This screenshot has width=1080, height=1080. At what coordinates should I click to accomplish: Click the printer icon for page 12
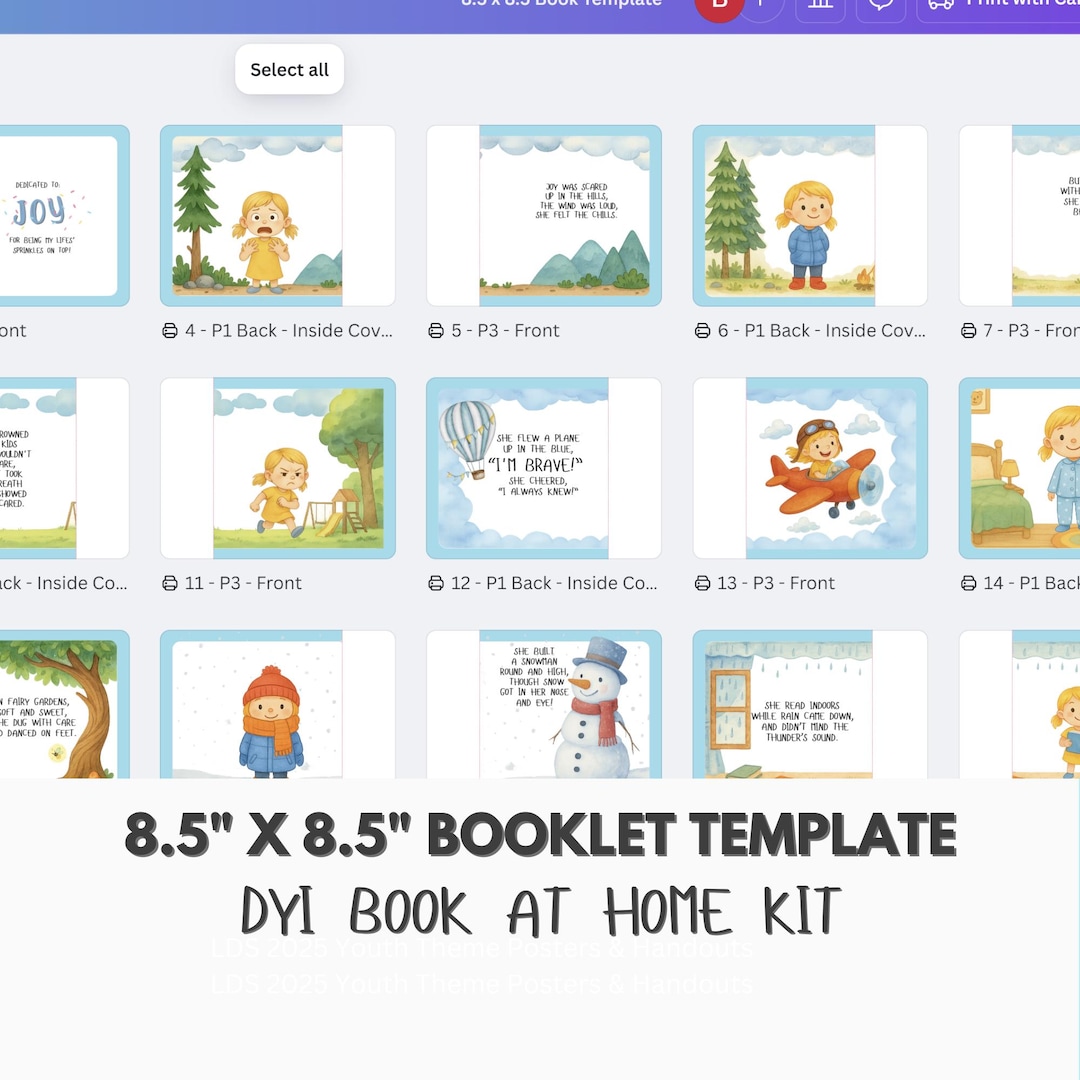click(436, 582)
